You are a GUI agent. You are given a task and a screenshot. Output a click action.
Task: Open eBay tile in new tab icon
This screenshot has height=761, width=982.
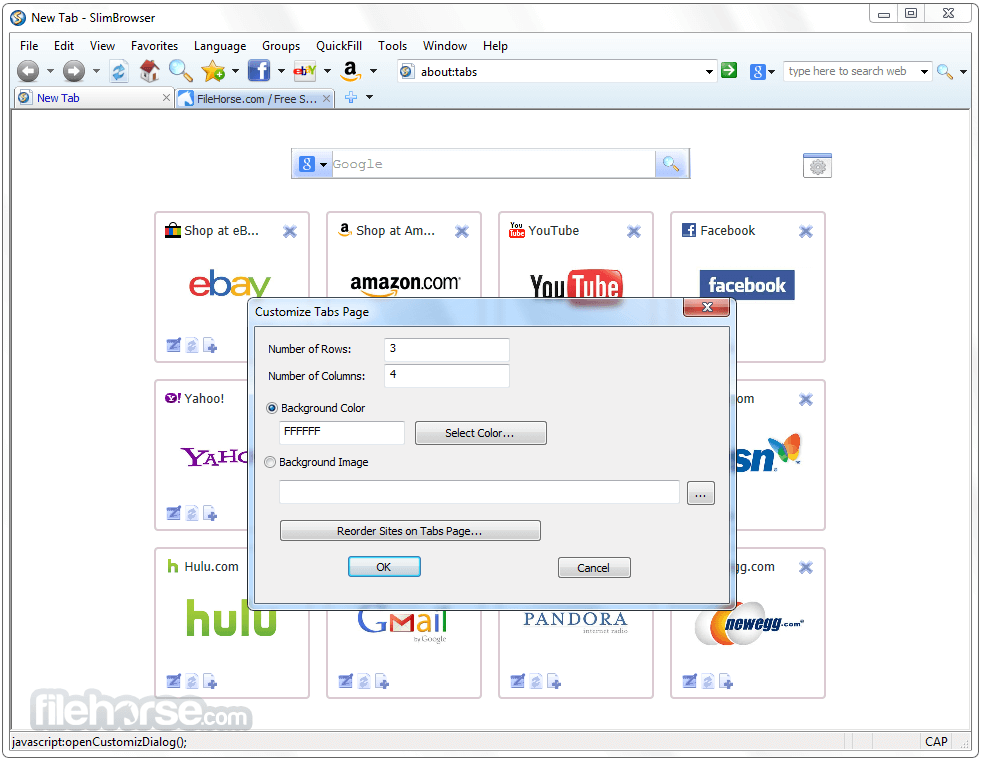tap(210, 345)
